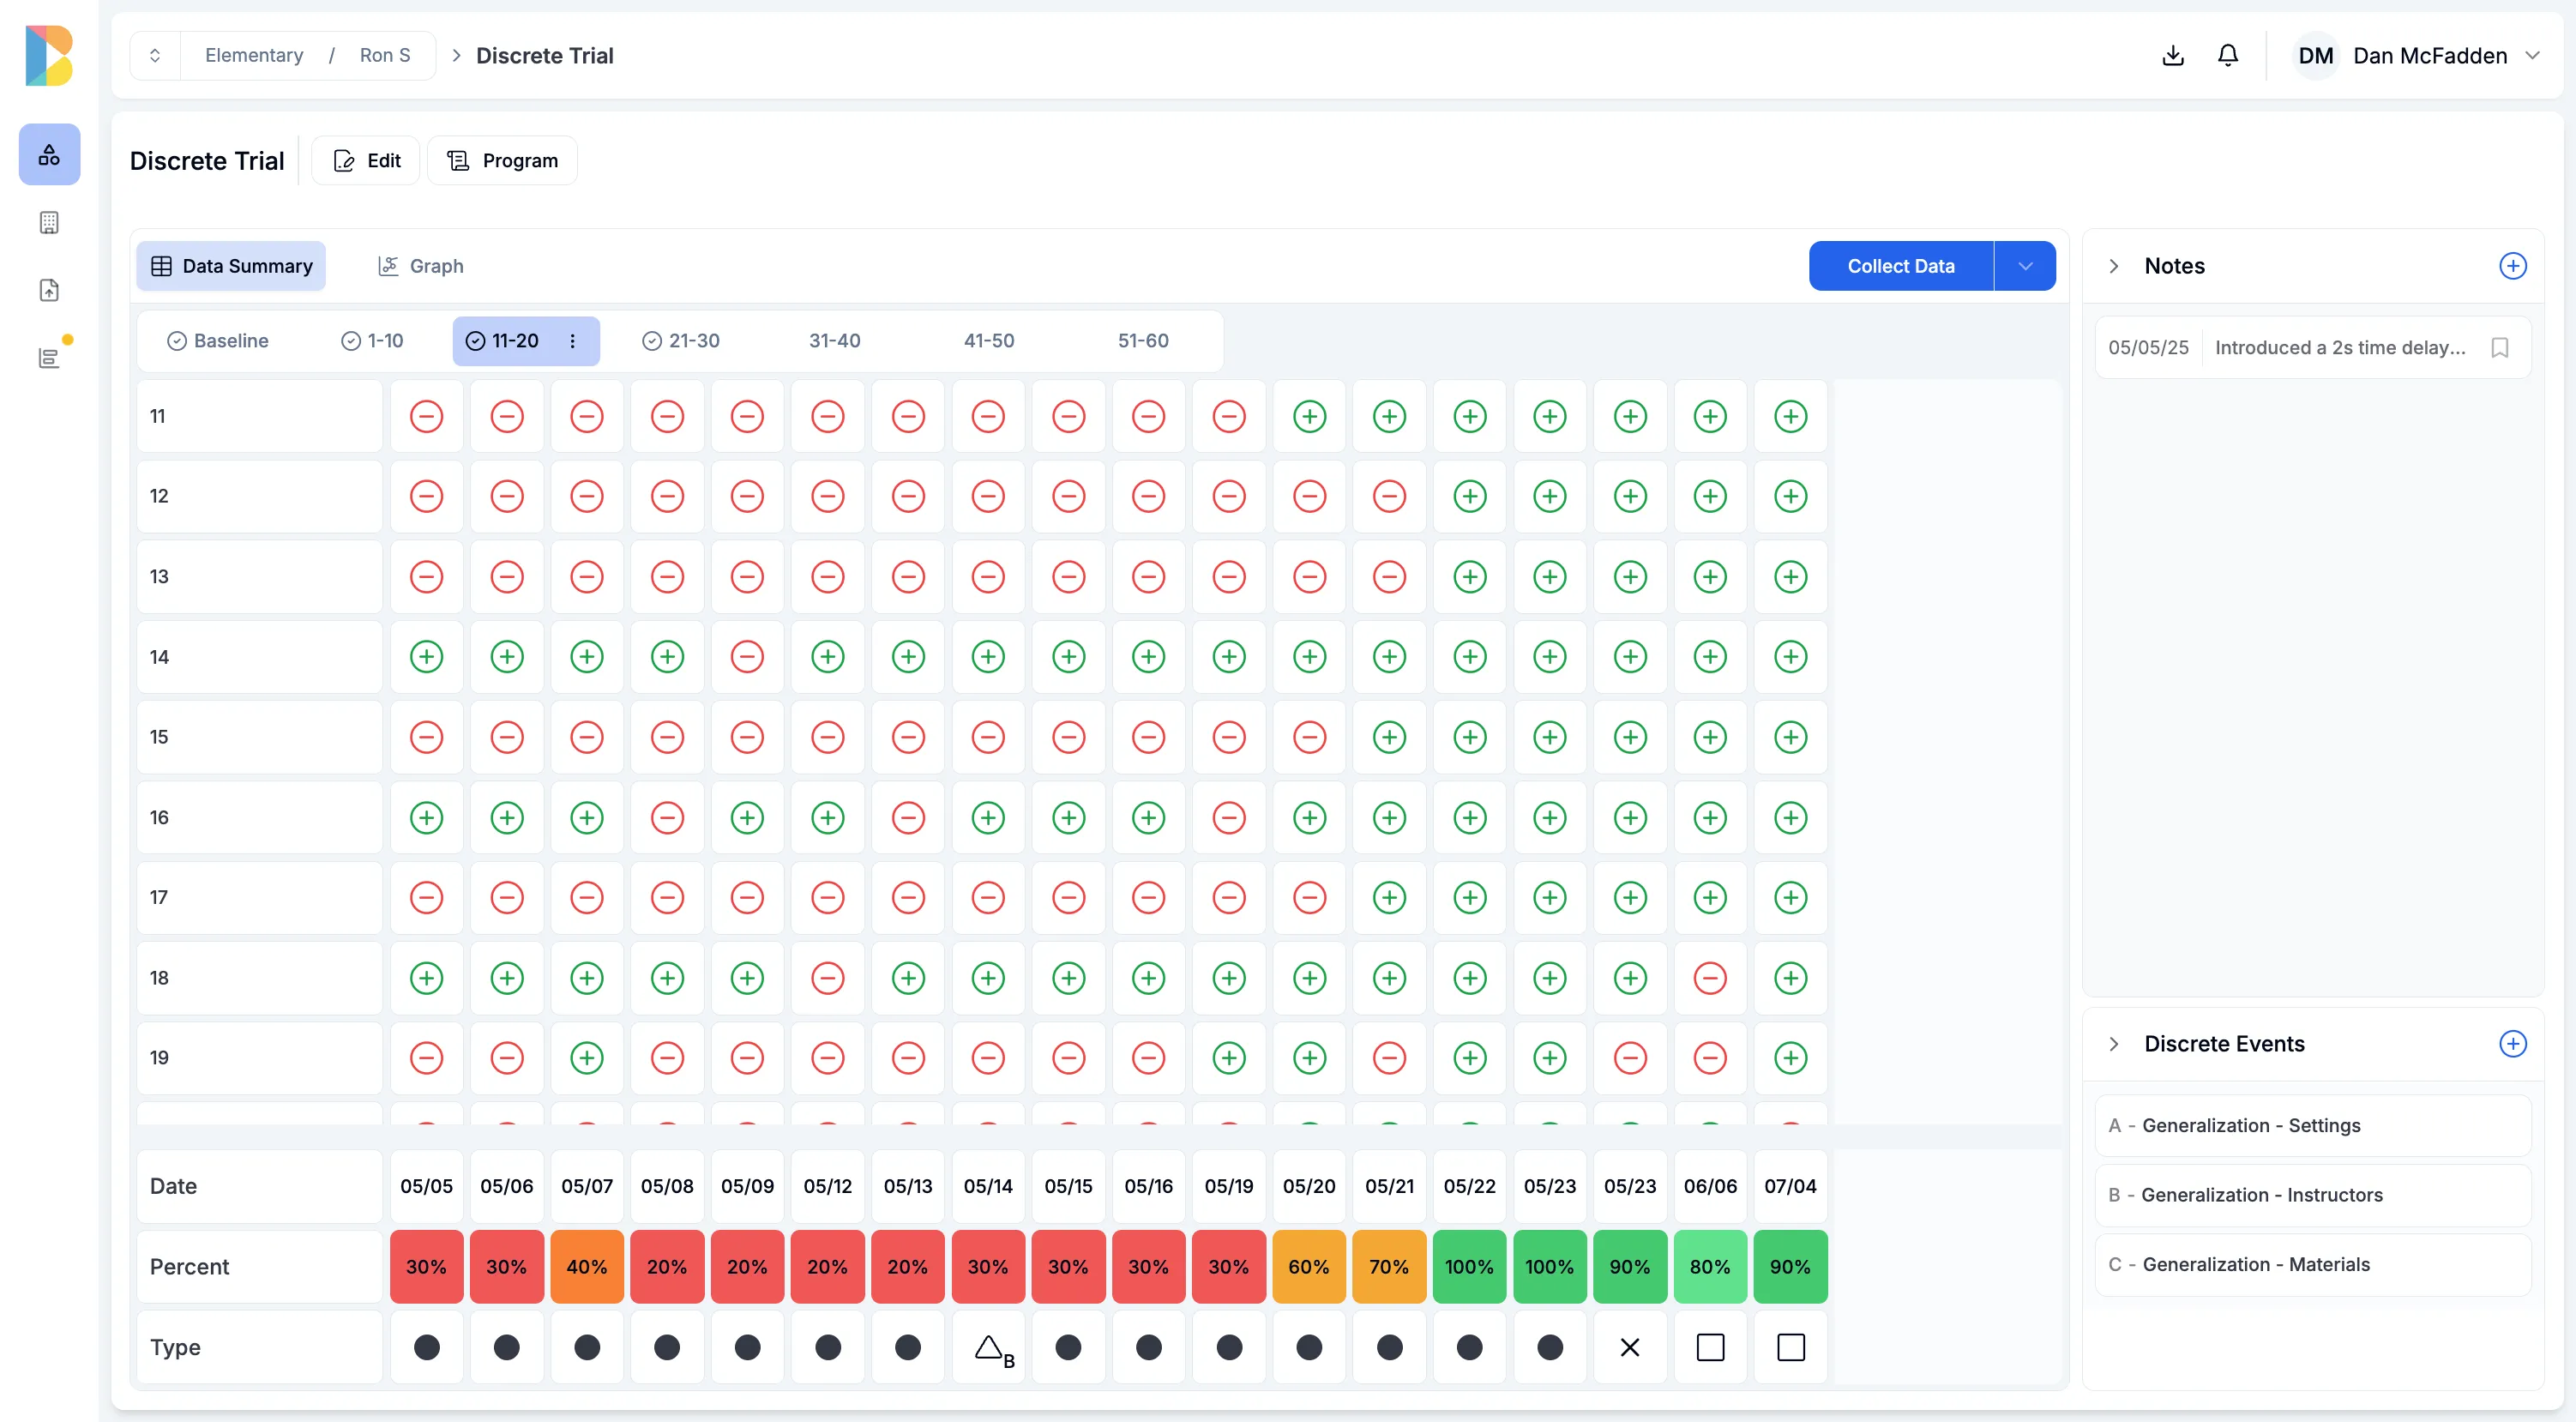The width and height of the screenshot is (2576, 1422).
Task: Select the Baseline trial range tab
Action: tap(218, 341)
